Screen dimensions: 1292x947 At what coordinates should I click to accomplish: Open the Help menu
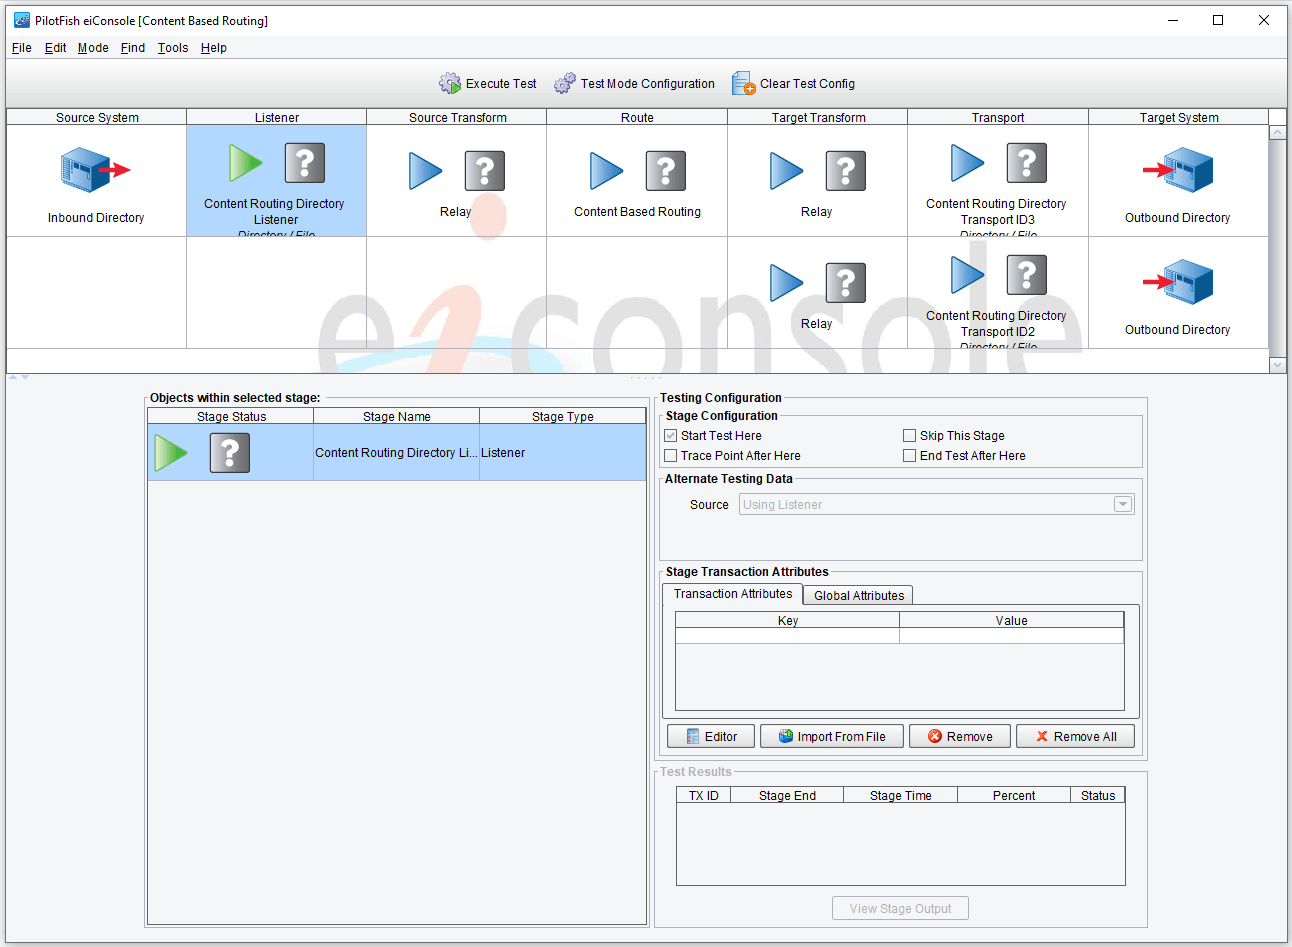coord(214,48)
